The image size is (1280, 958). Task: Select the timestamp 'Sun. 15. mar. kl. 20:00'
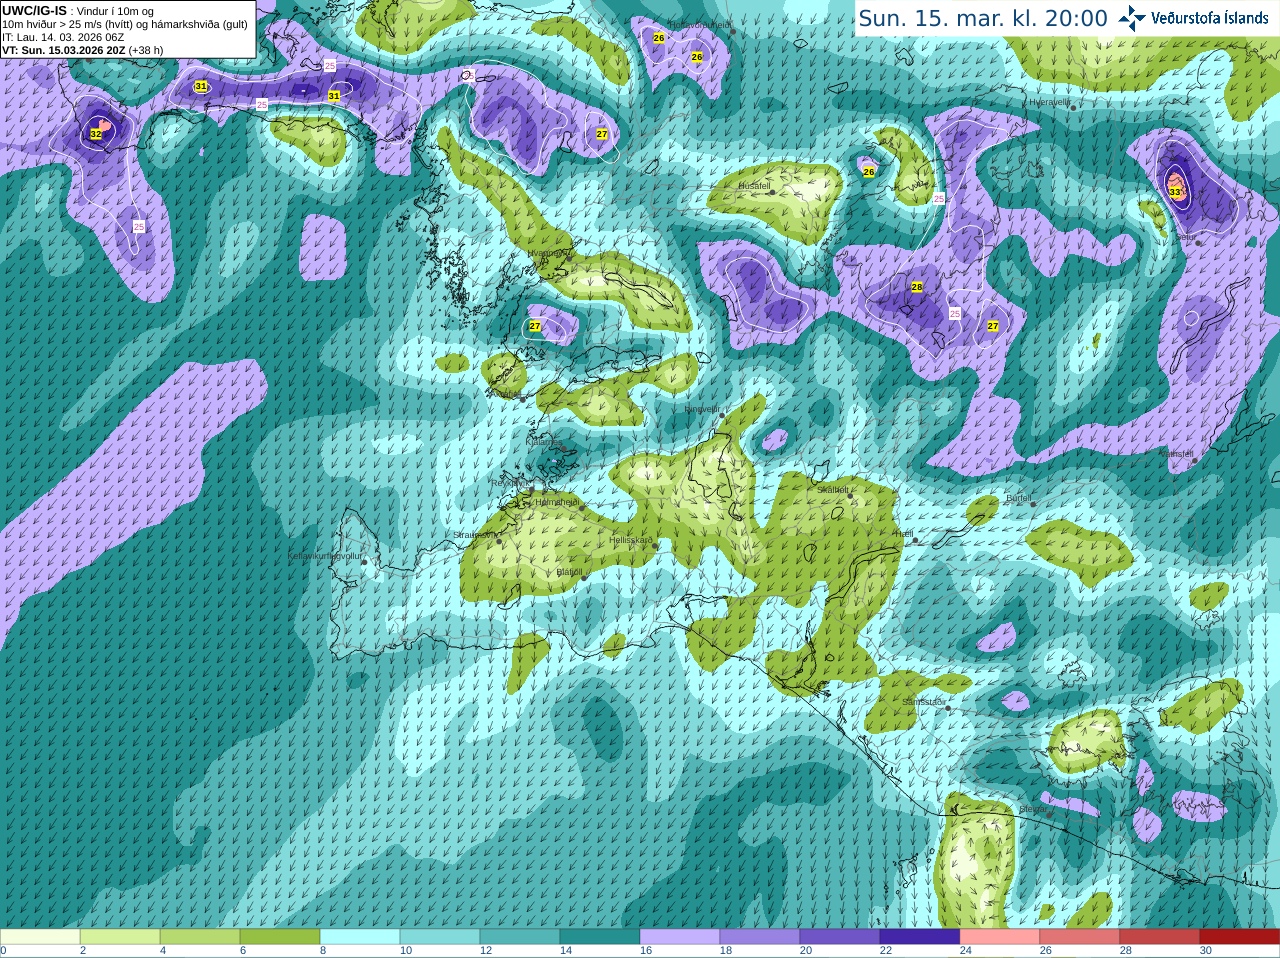(983, 18)
